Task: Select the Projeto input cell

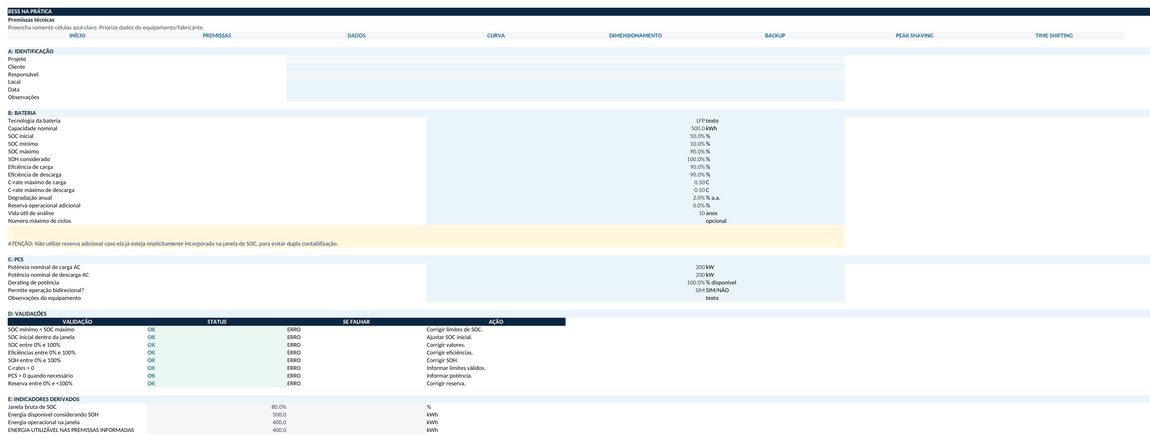Action: 565,59
